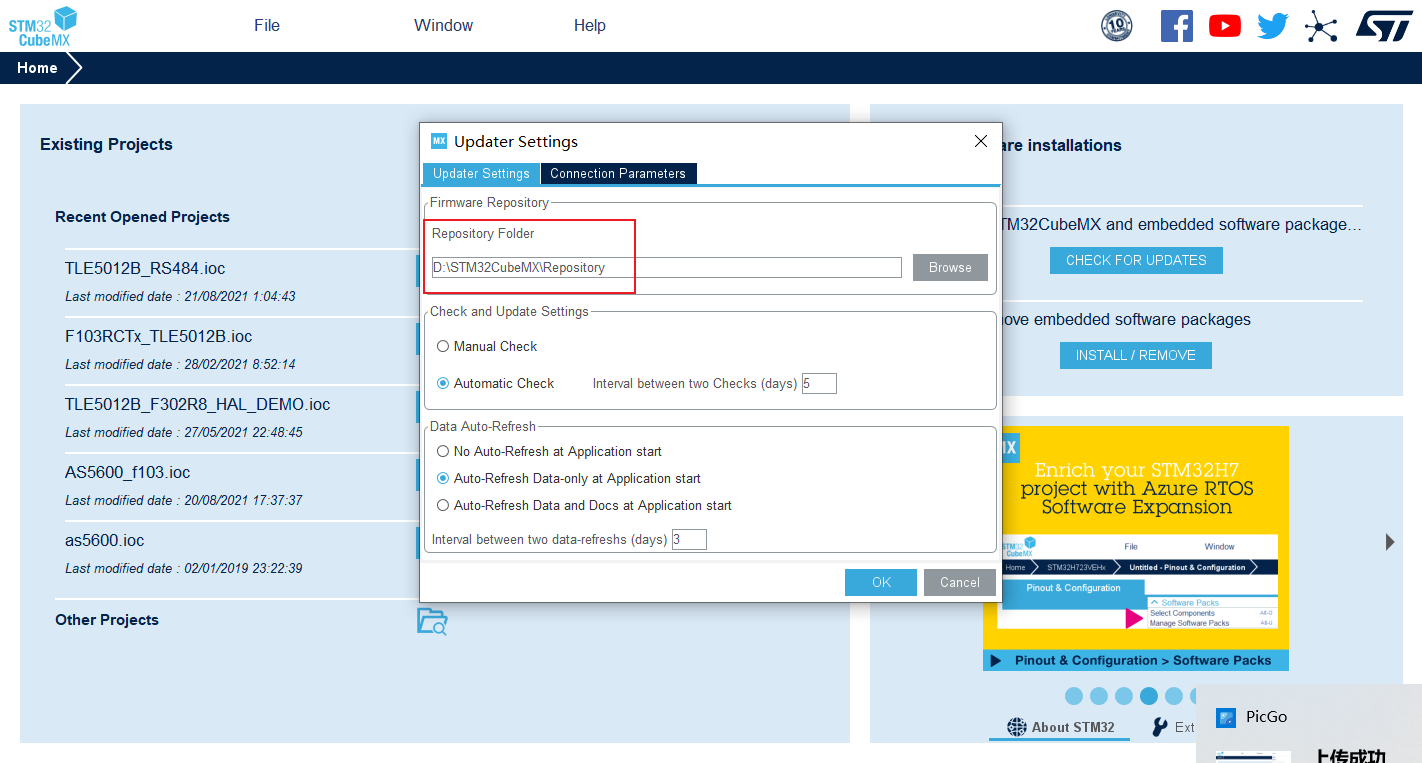Click CHECK FOR UPDATES button

(1136, 260)
